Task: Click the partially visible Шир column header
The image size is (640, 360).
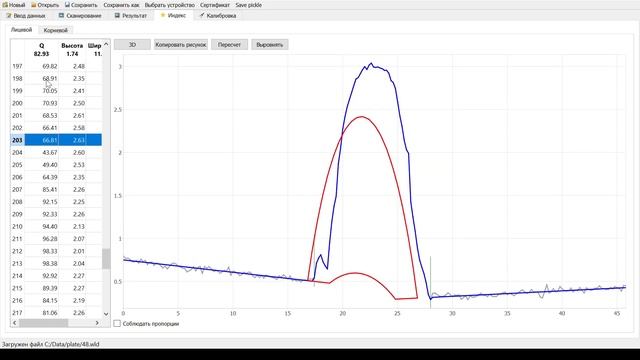Action: 94,49
